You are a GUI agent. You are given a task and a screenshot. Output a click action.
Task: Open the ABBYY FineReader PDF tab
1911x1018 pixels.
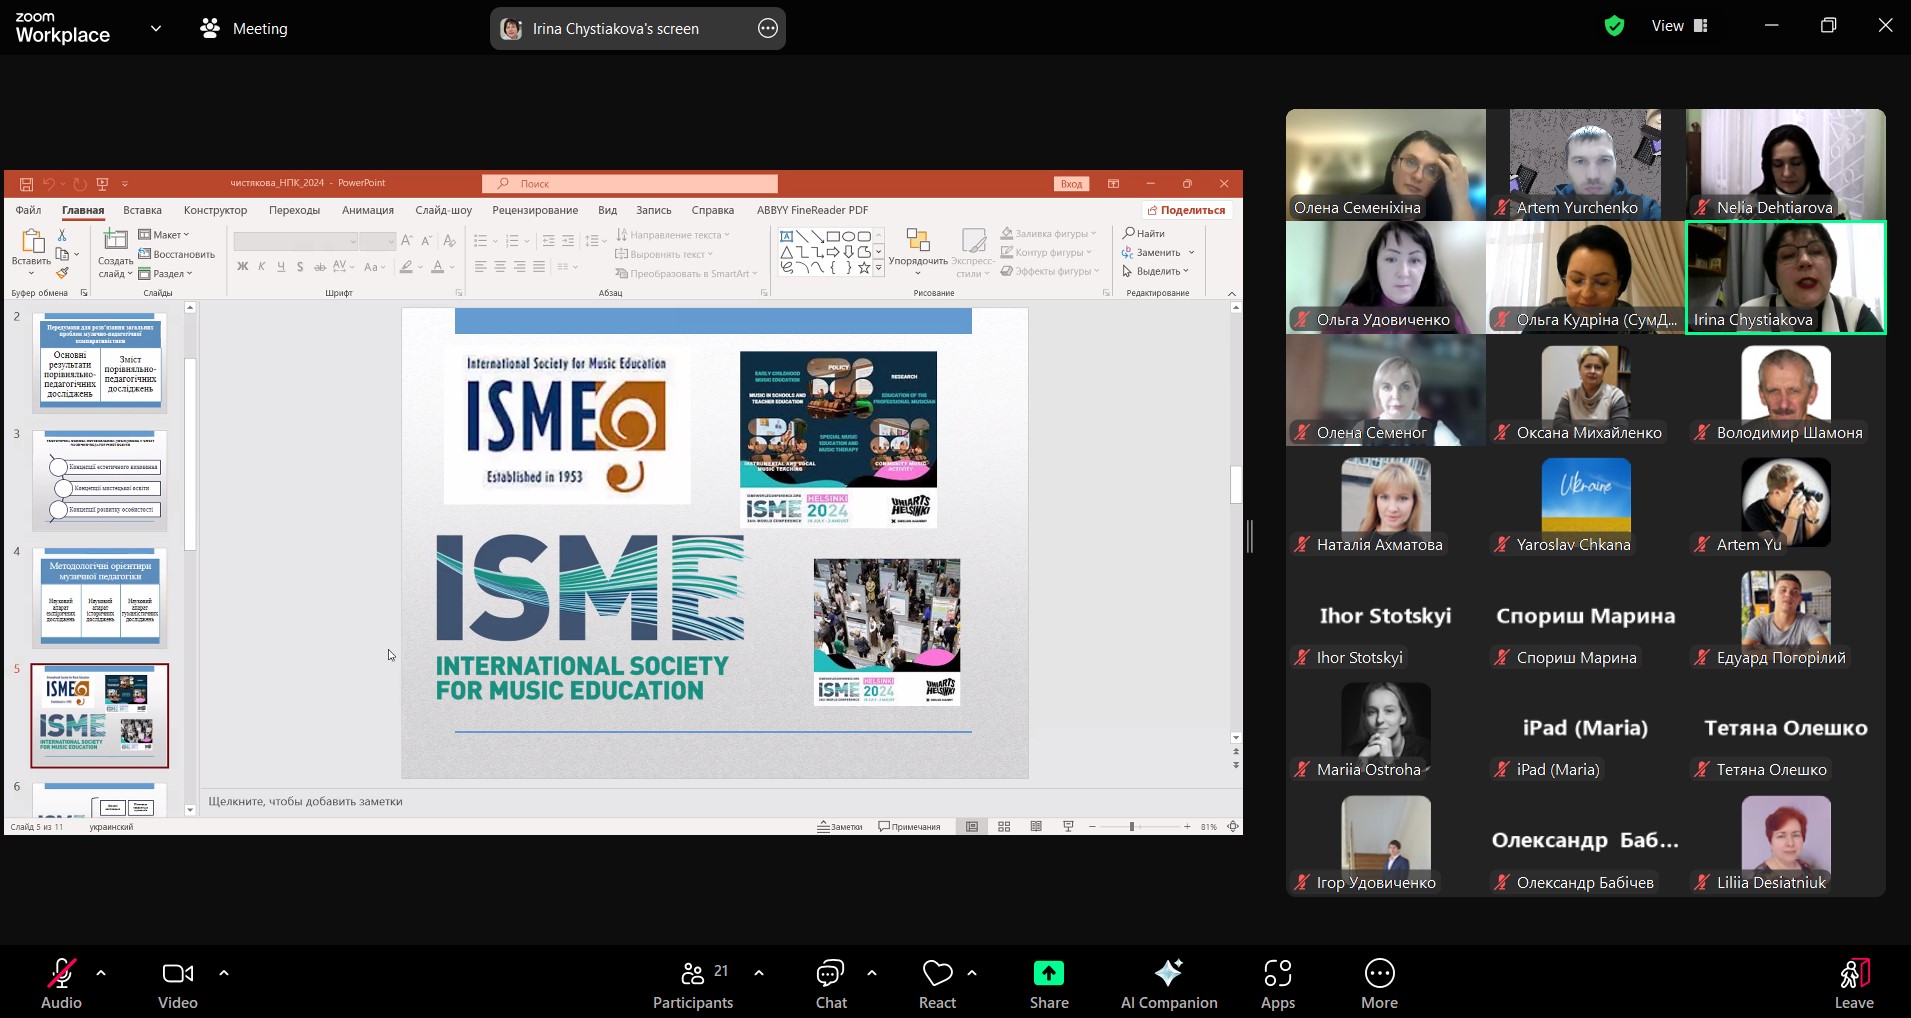tap(812, 210)
